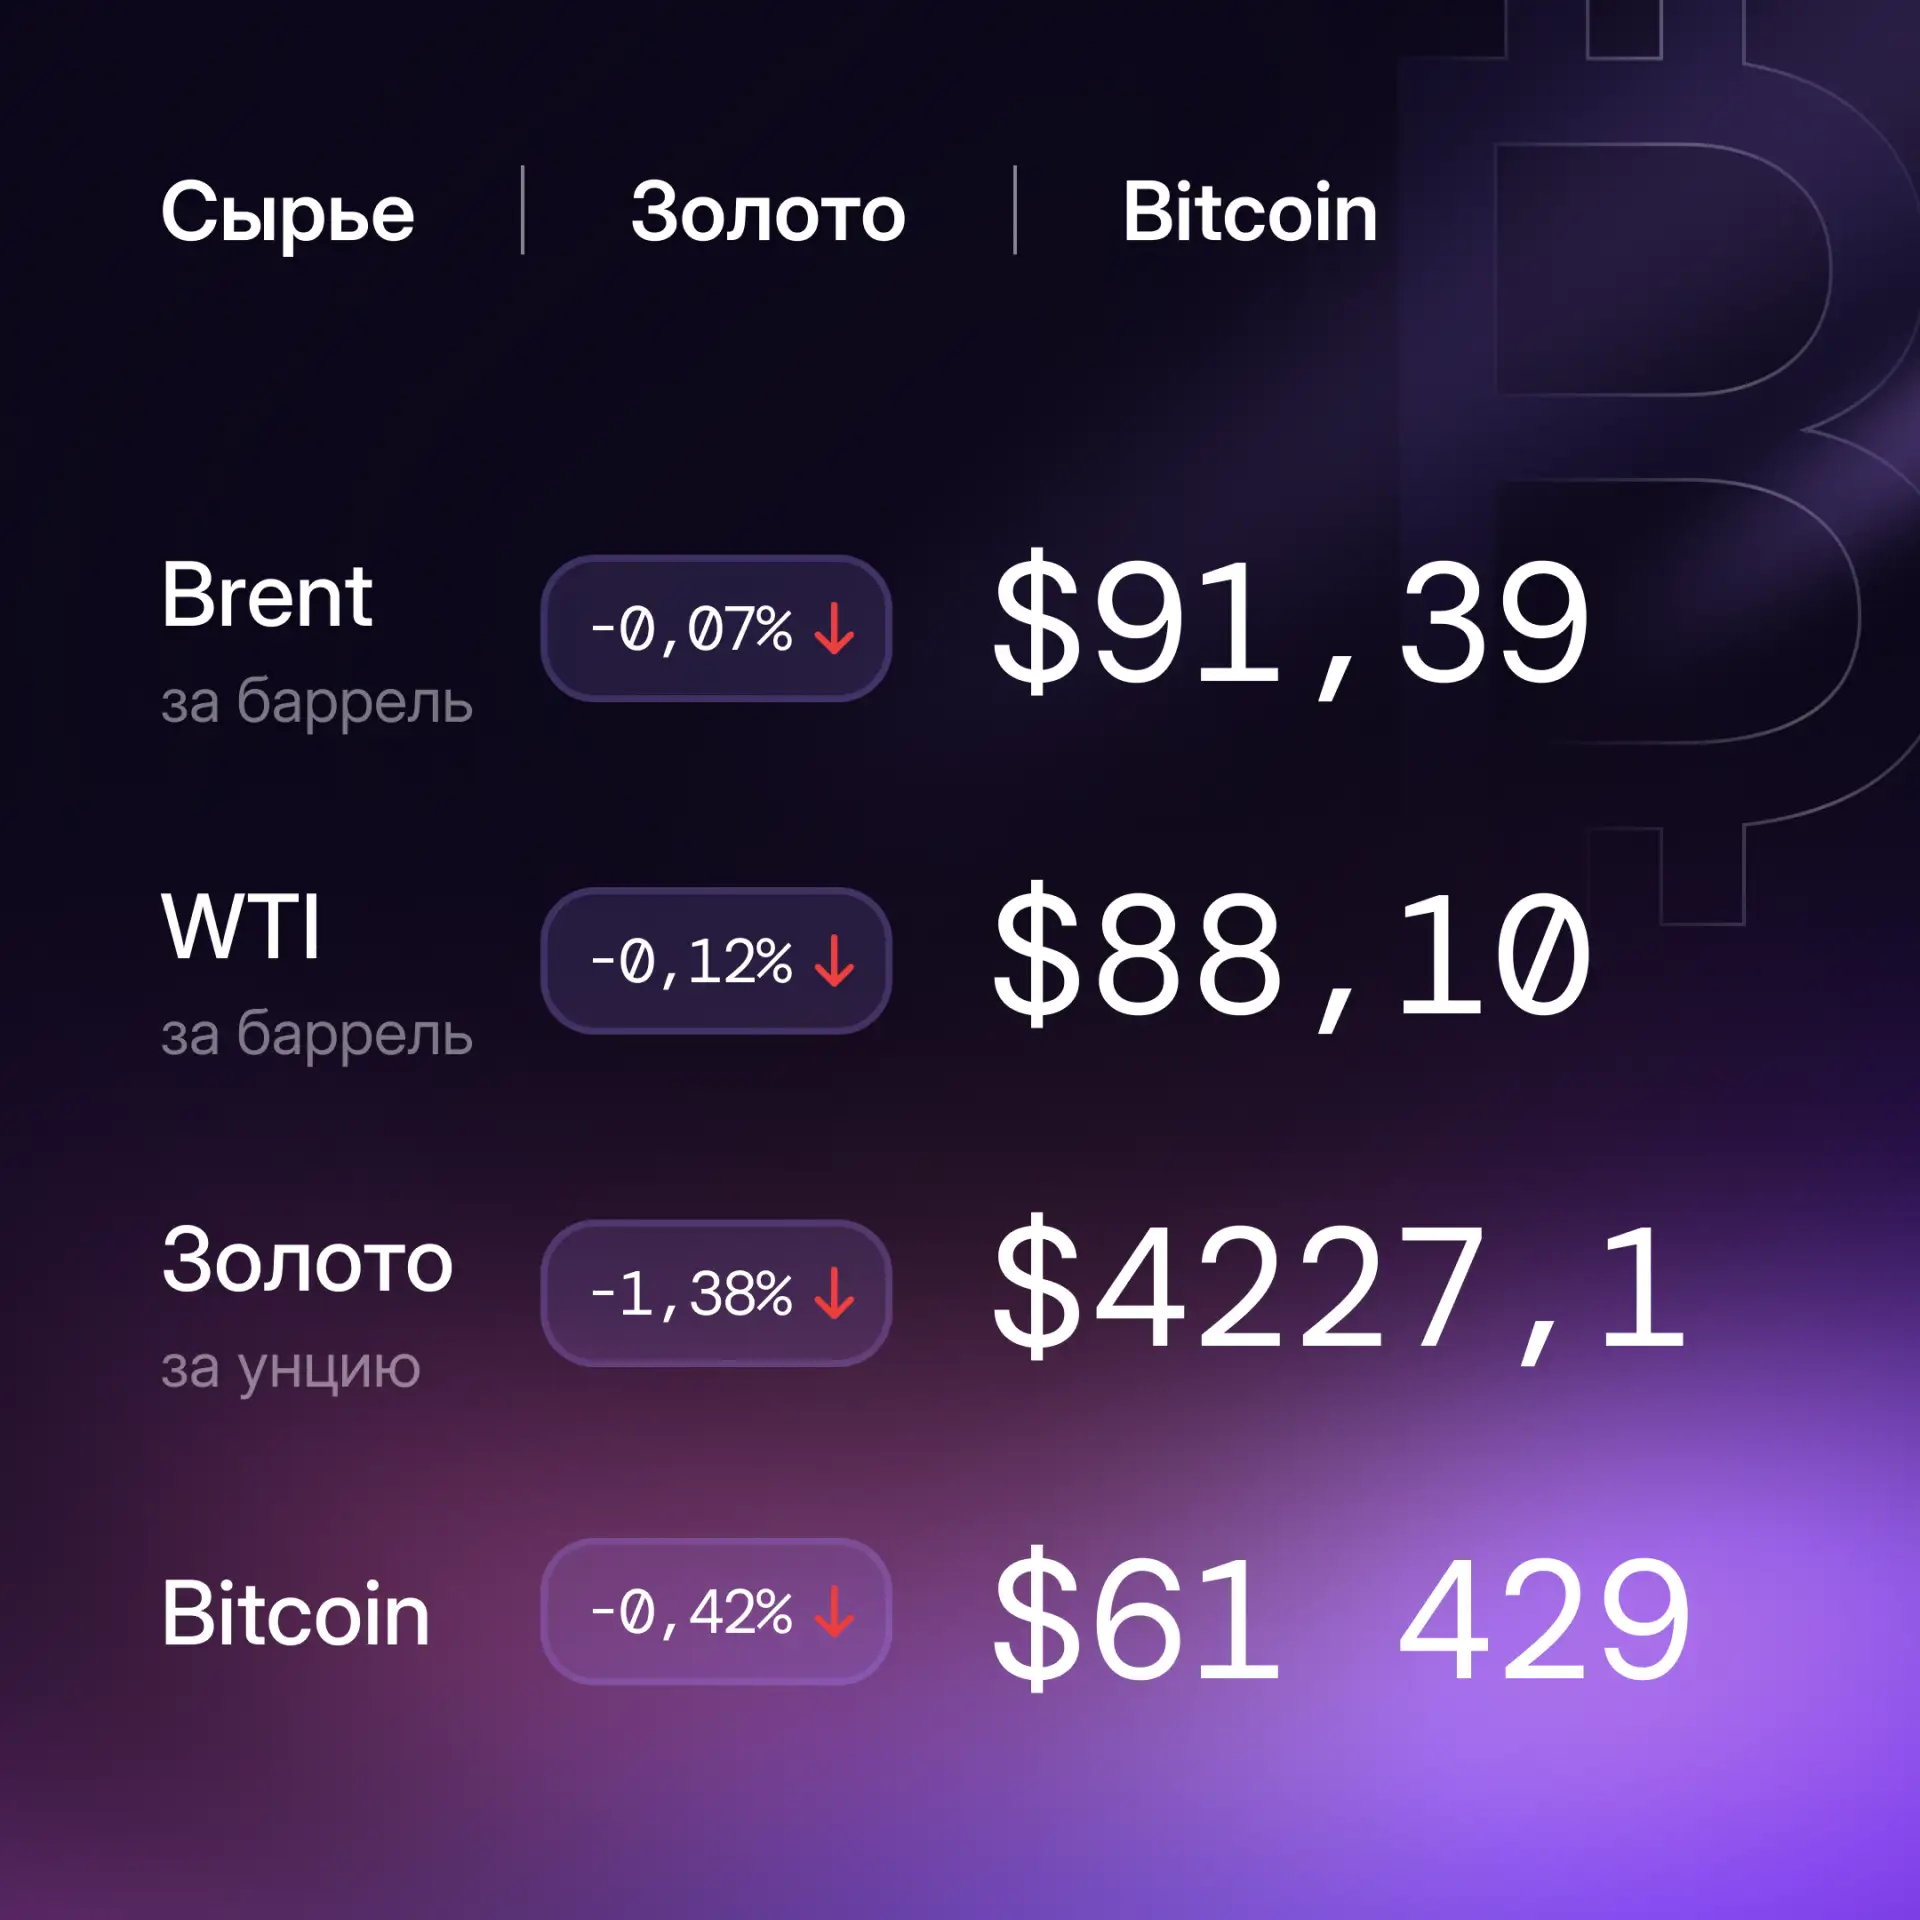Click the Золото row label in the list
The width and height of the screenshot is (1920, 1920).
click(307, 1261)
